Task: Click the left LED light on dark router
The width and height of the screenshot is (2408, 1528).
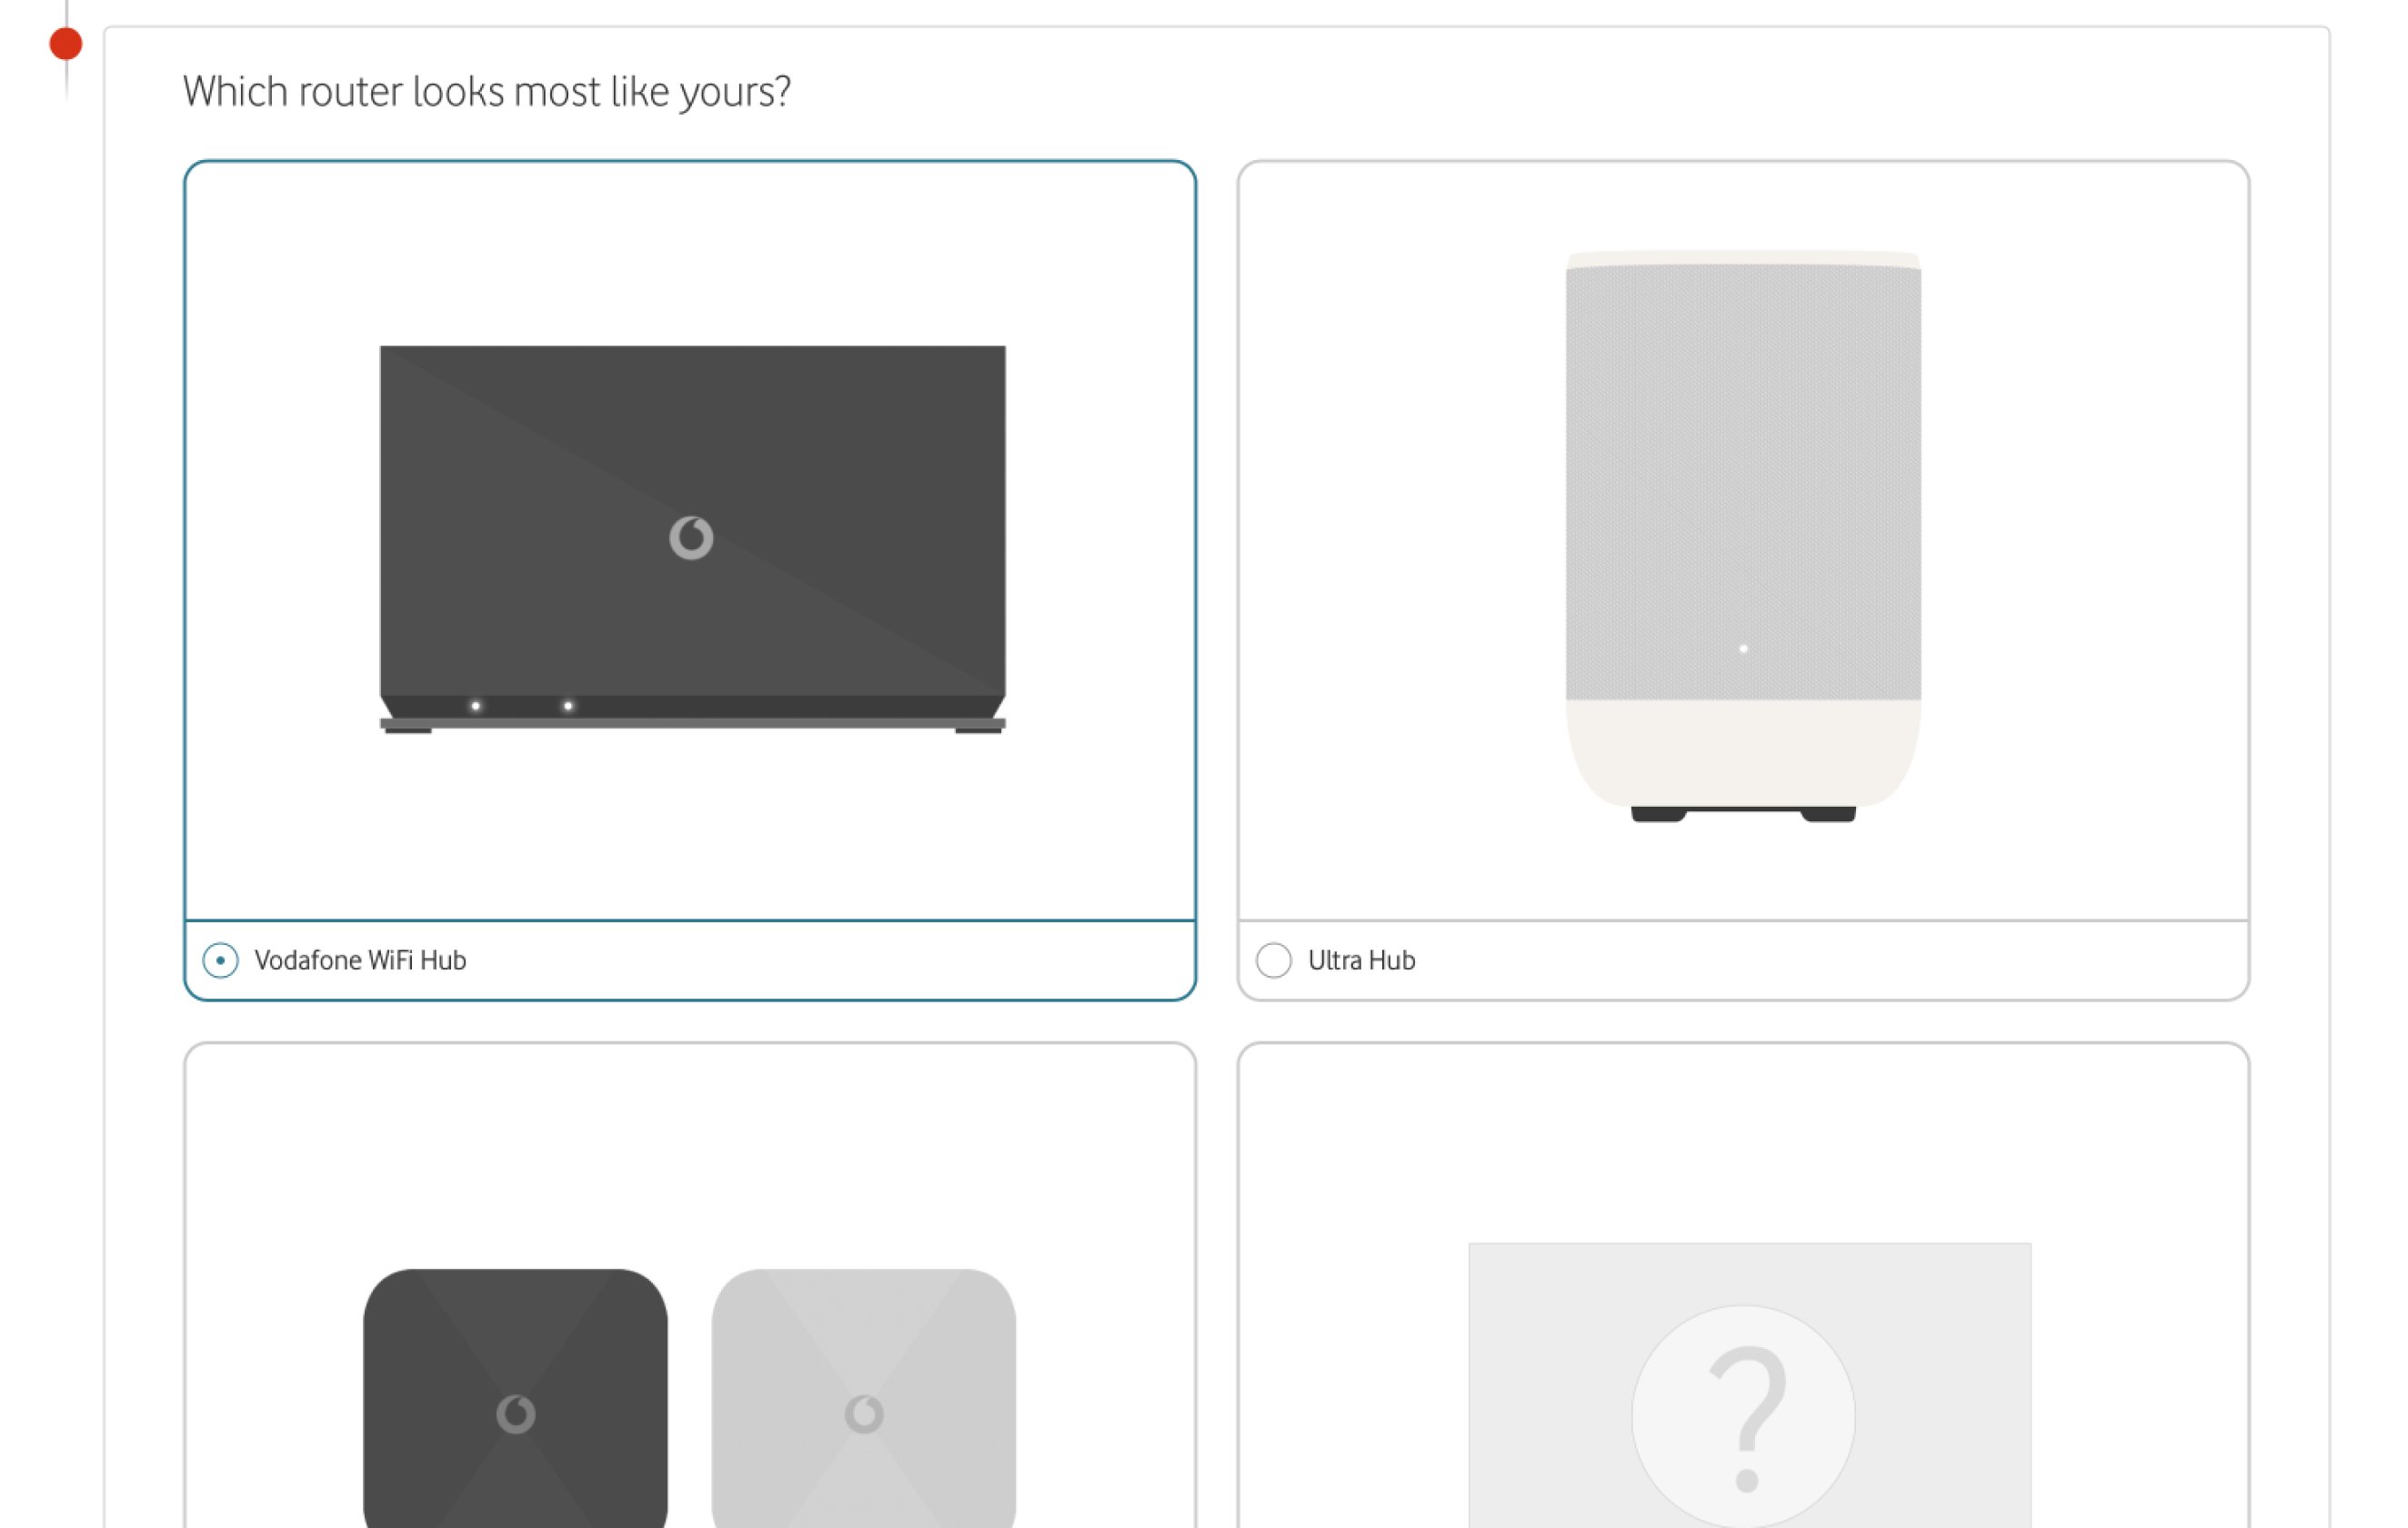Action: tap(476, 706)
